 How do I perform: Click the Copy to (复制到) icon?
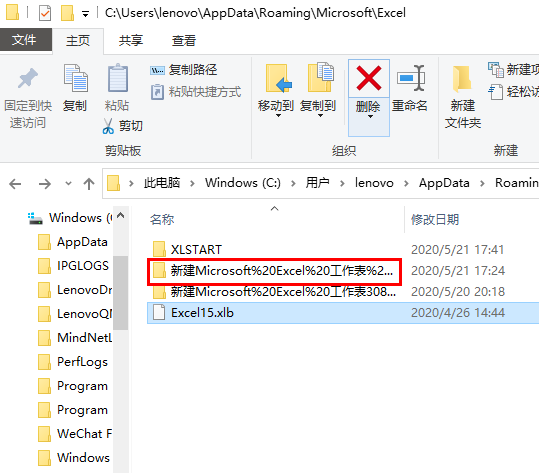pos(321,77)
